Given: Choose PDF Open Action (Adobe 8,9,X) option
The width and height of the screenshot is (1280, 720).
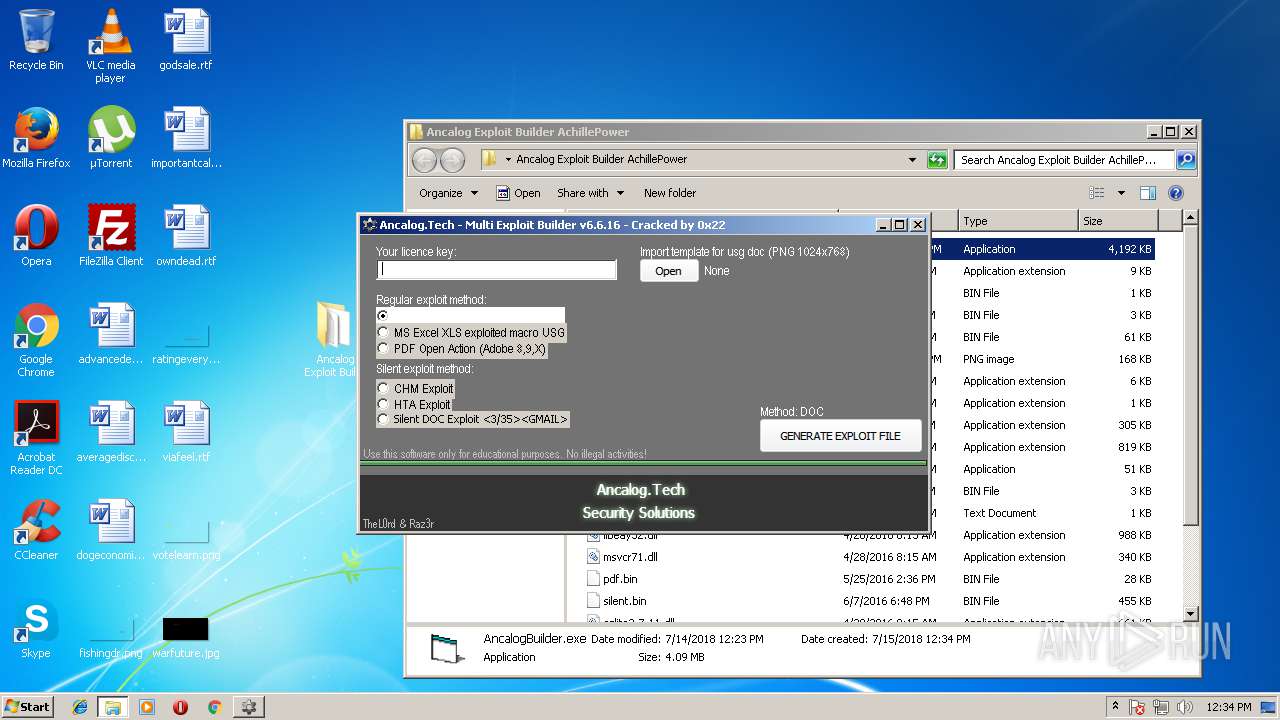Looking at the screenshot, I should pos(462,349).
